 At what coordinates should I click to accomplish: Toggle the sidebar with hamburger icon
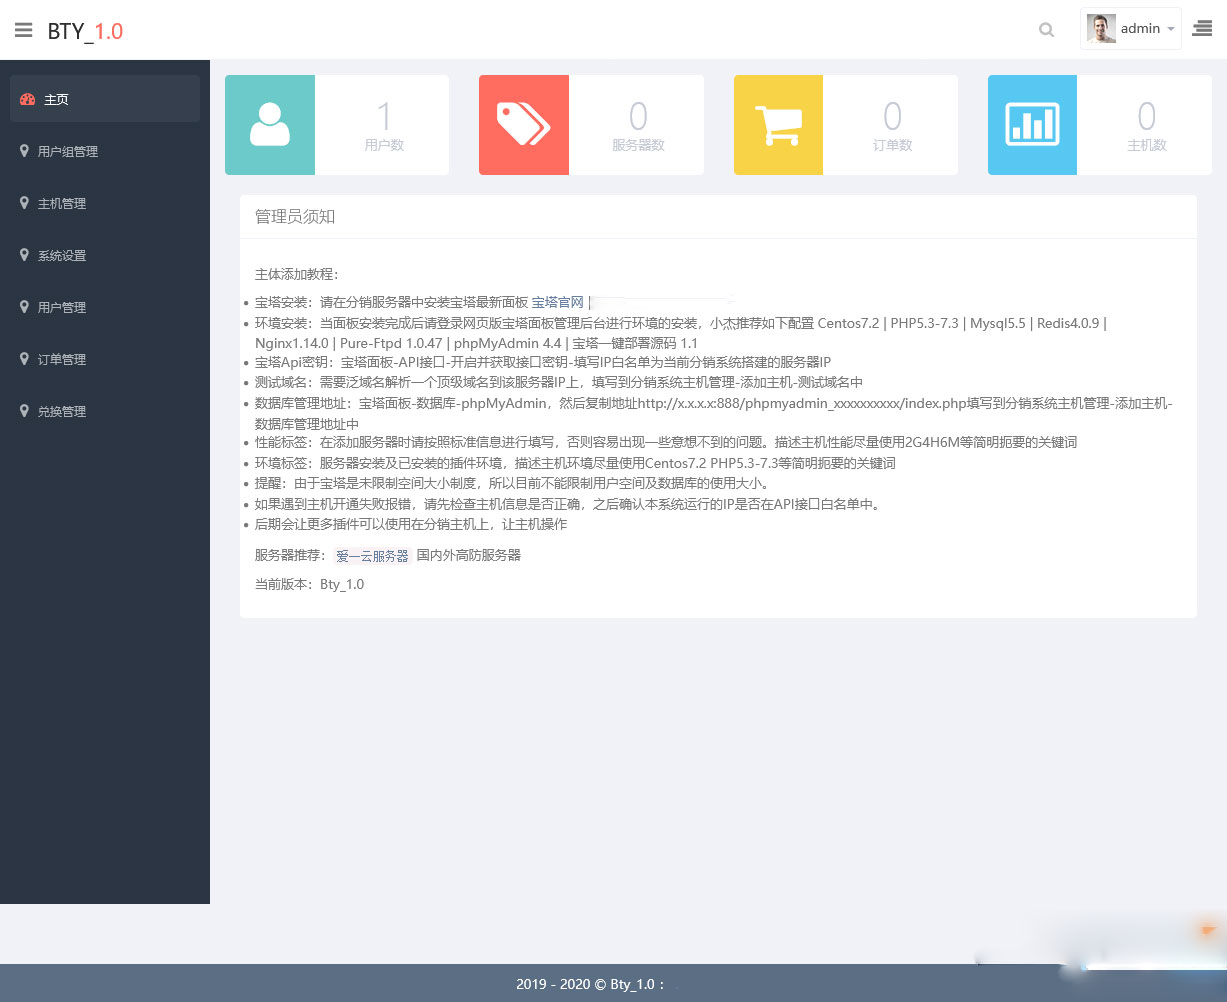point(23,30)
